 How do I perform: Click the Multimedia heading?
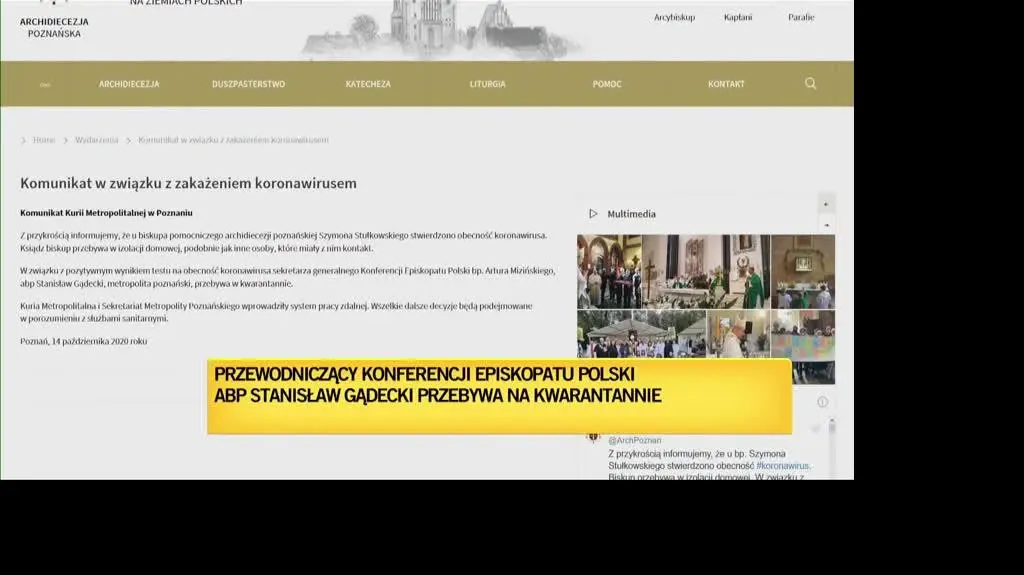pos(632,214)
